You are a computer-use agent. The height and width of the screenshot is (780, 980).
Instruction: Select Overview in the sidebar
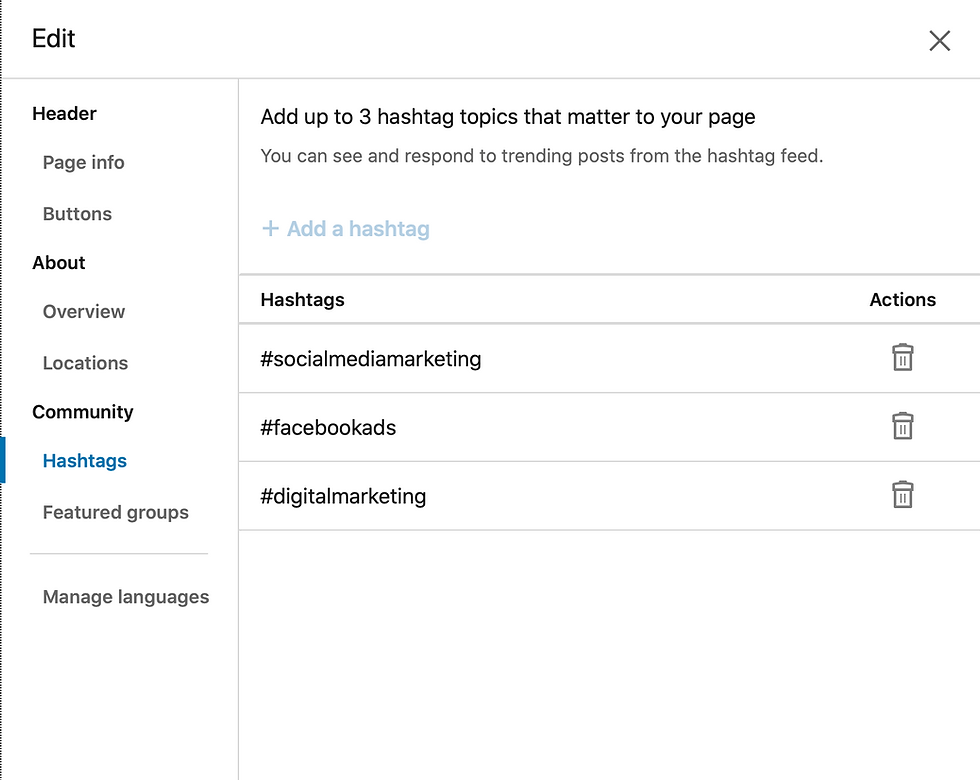pyautogui.click(x=84, y=311)
